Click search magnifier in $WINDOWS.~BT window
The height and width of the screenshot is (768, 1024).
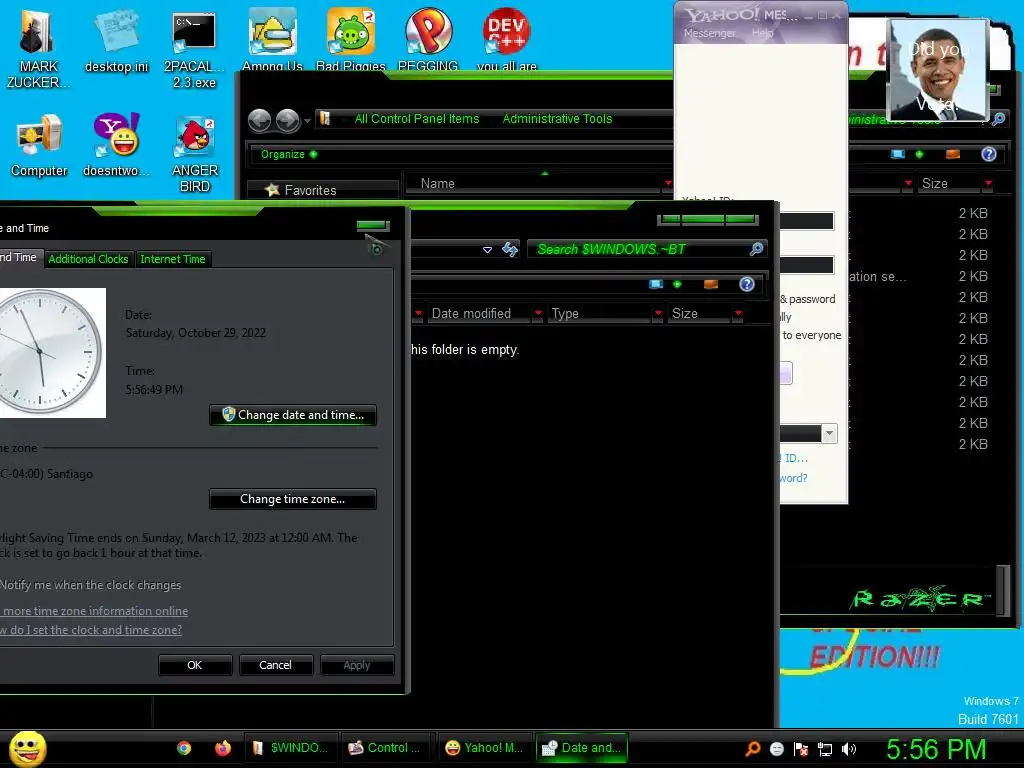(x=756, y=249)
